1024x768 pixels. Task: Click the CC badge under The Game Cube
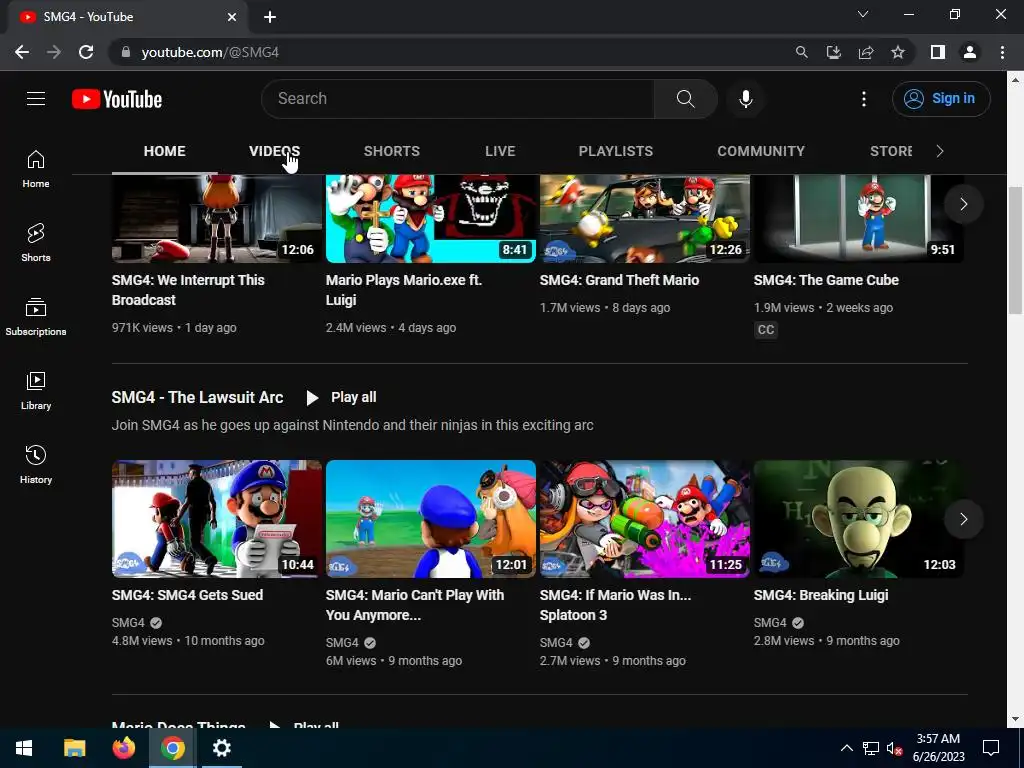[x=766, y=330]
